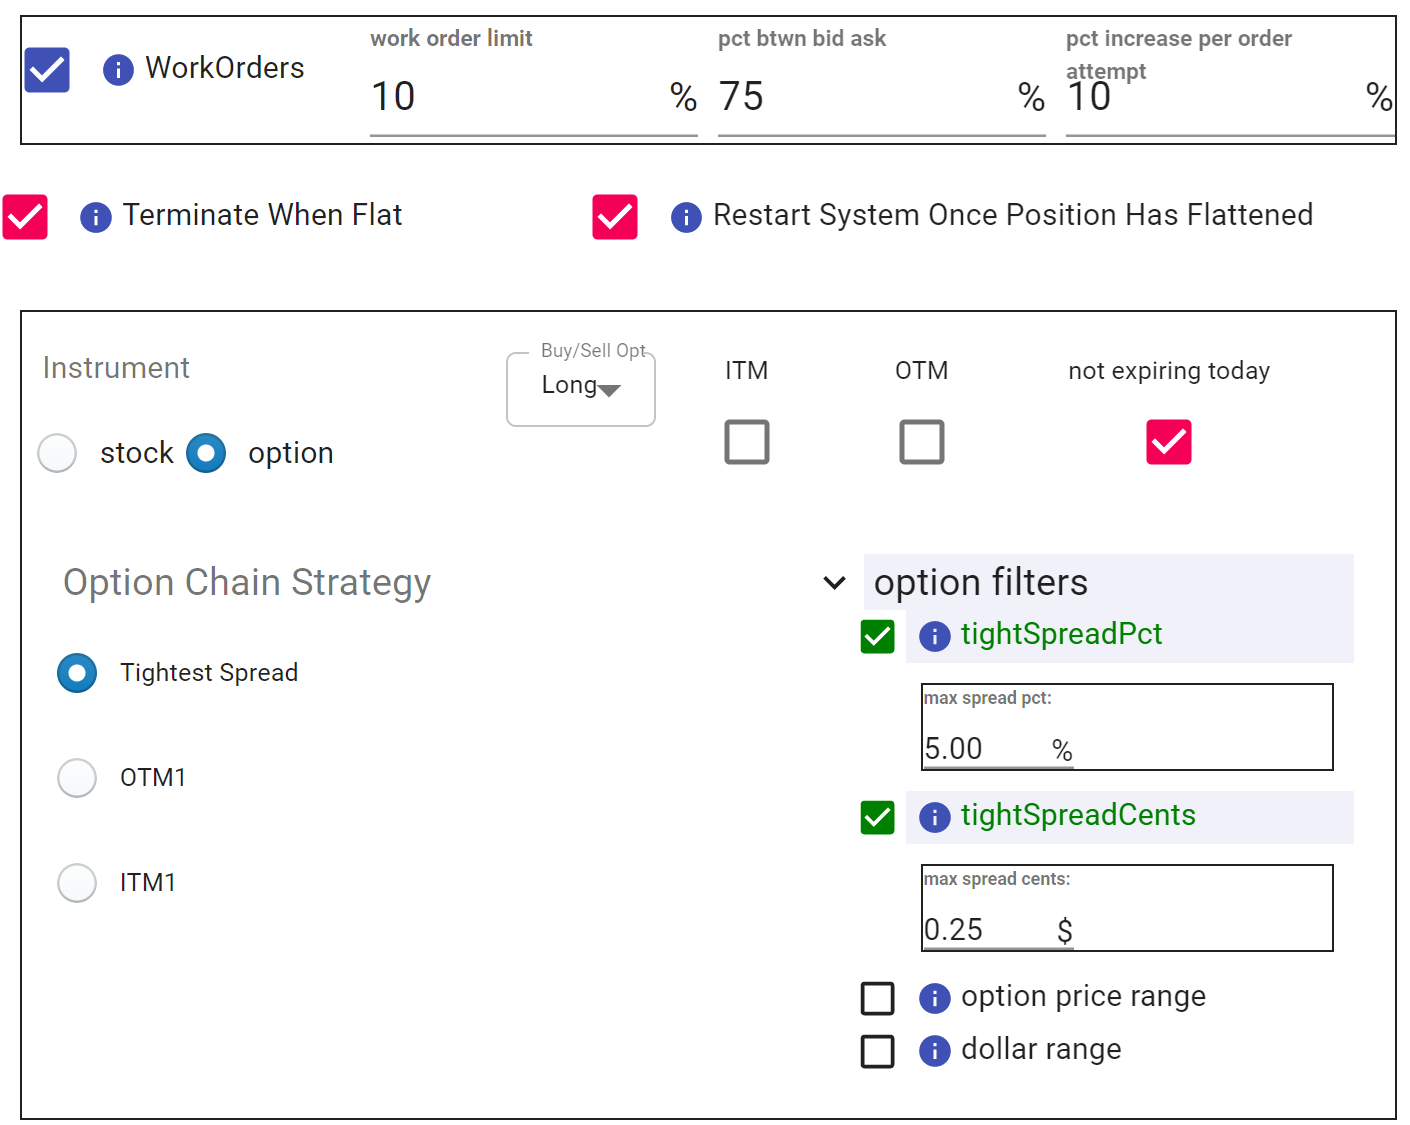
Task: Click info icon beside option price range
Action: (934, 998)
